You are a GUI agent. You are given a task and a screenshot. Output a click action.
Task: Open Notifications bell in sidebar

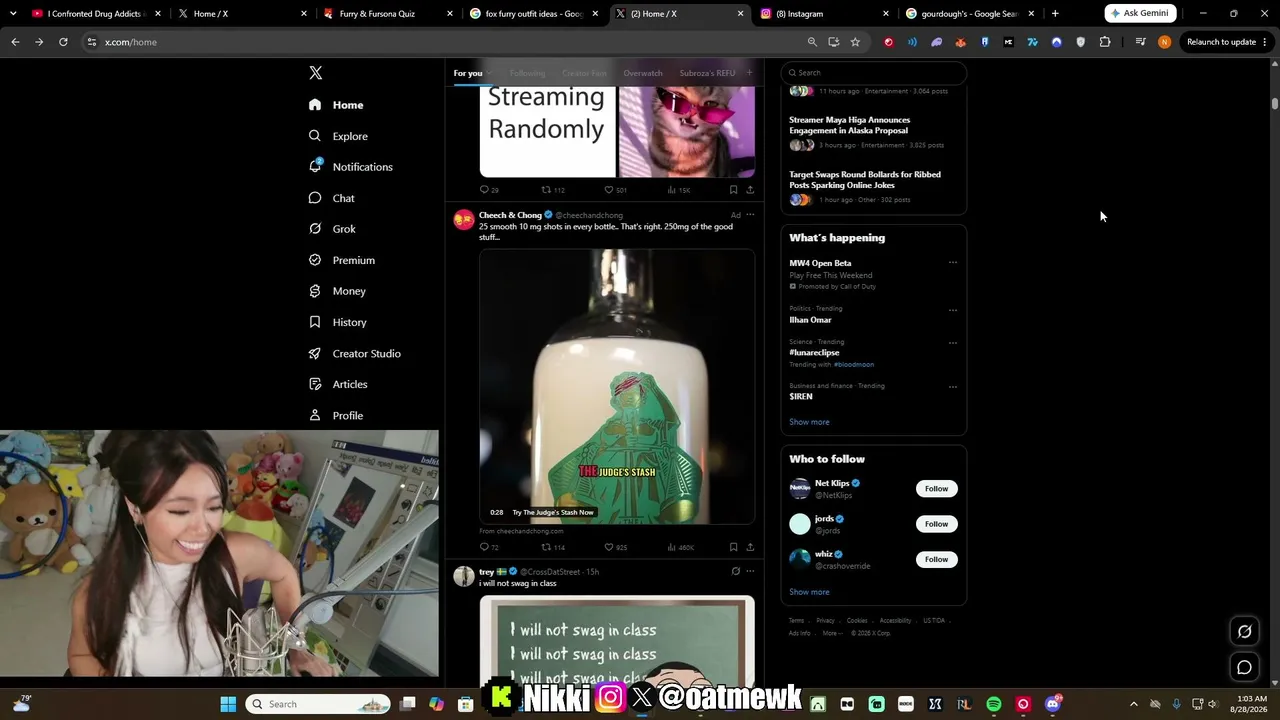(350, 167)
